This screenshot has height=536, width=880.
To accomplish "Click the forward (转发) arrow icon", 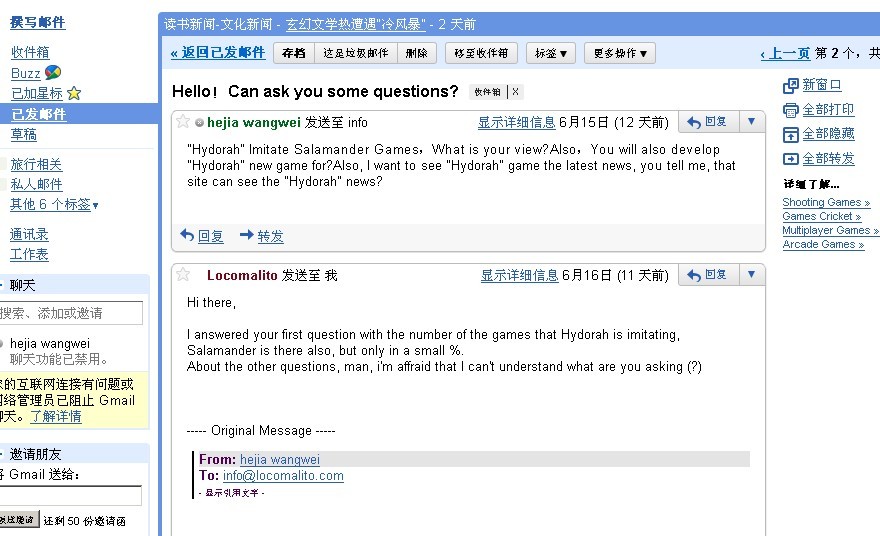I will [246, 236].
